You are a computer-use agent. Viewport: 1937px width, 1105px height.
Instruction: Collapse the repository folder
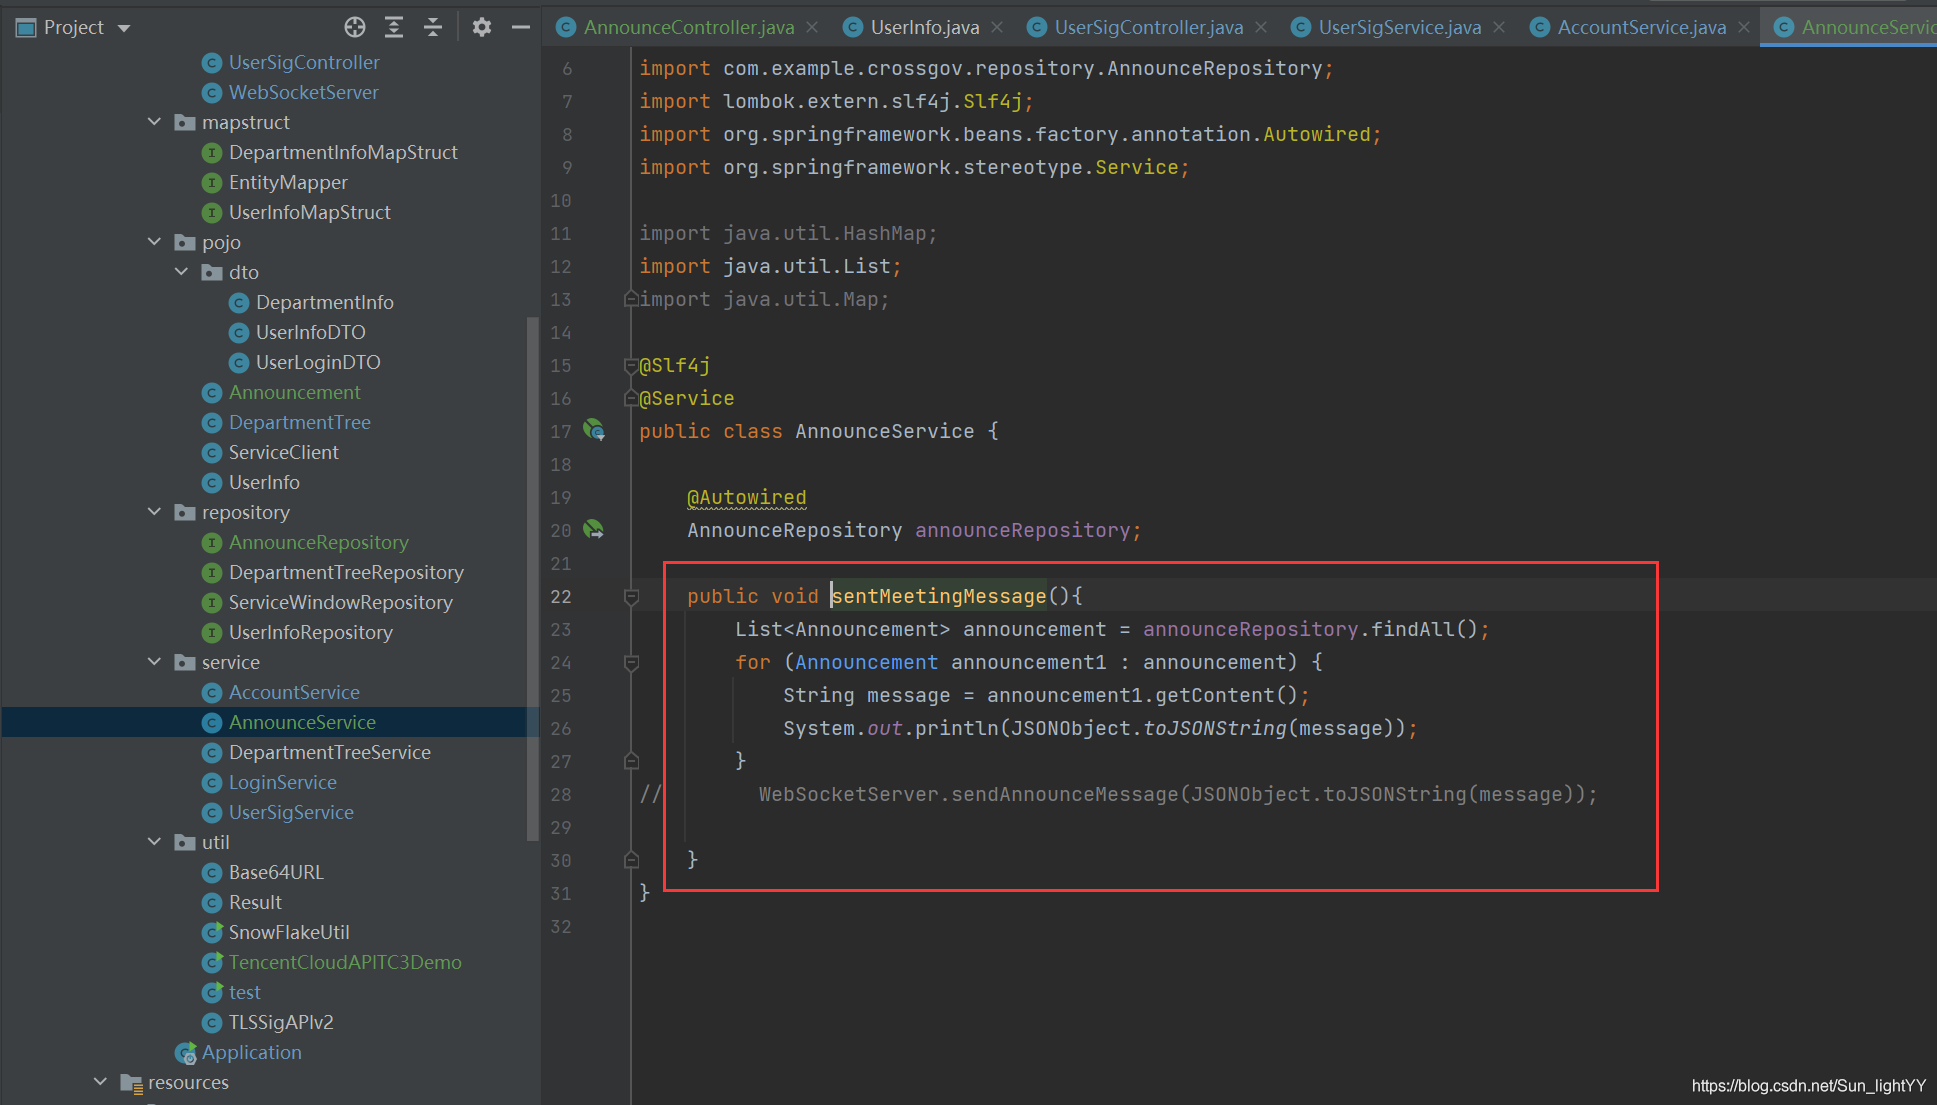tap(154, 512)
